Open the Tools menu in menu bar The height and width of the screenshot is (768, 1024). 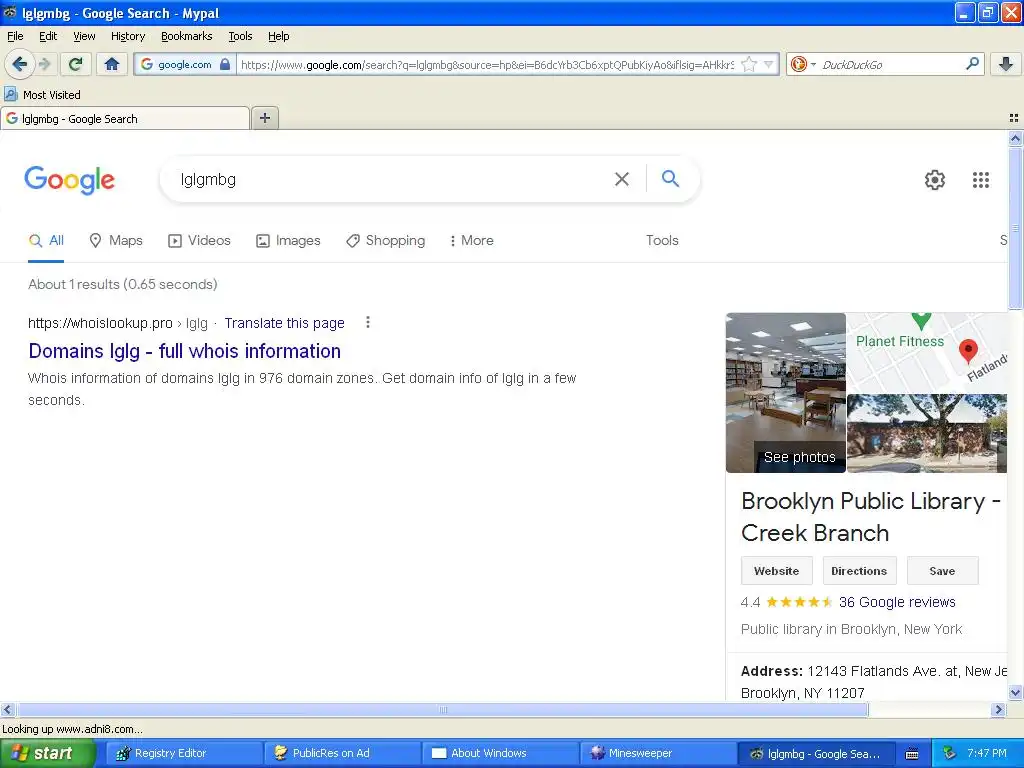click(240, 36)
